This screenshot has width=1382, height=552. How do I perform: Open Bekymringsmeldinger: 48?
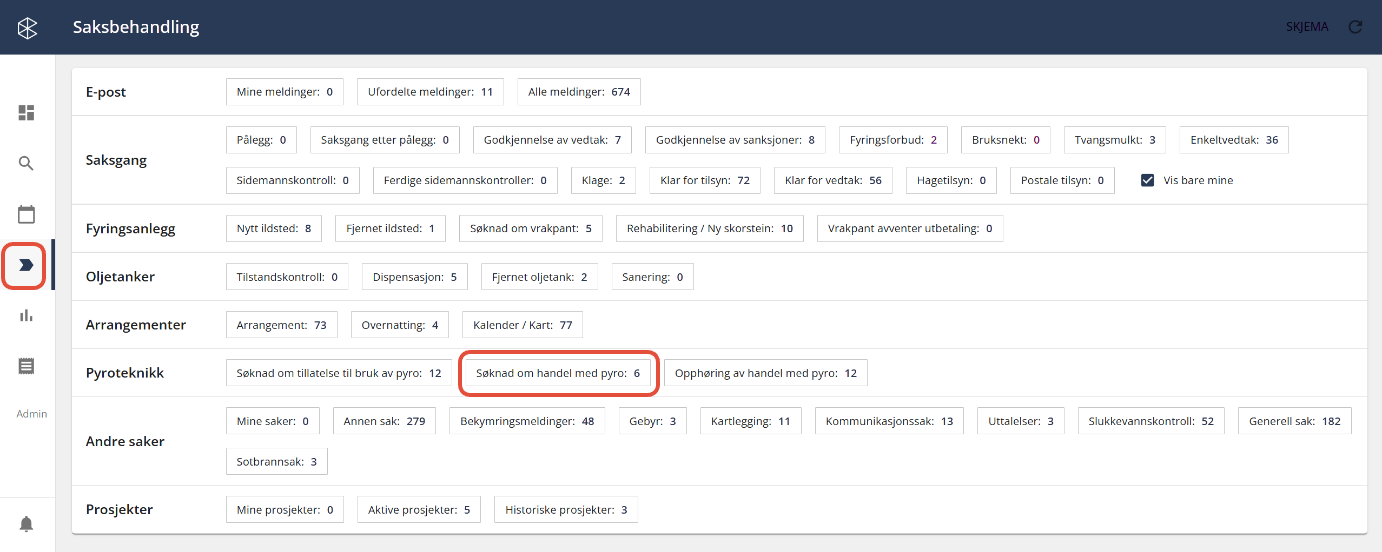coord(527,421)
